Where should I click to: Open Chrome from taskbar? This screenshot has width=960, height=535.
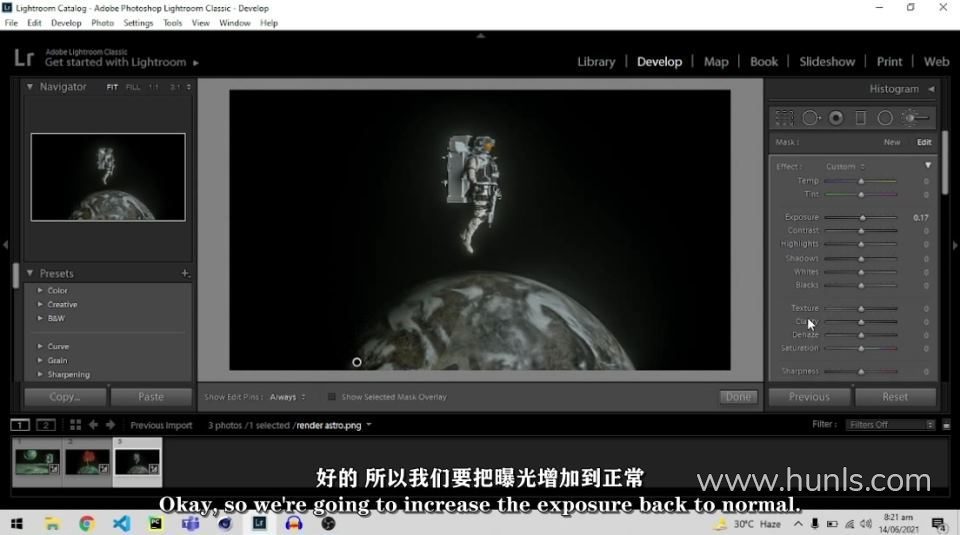[86, 523]
